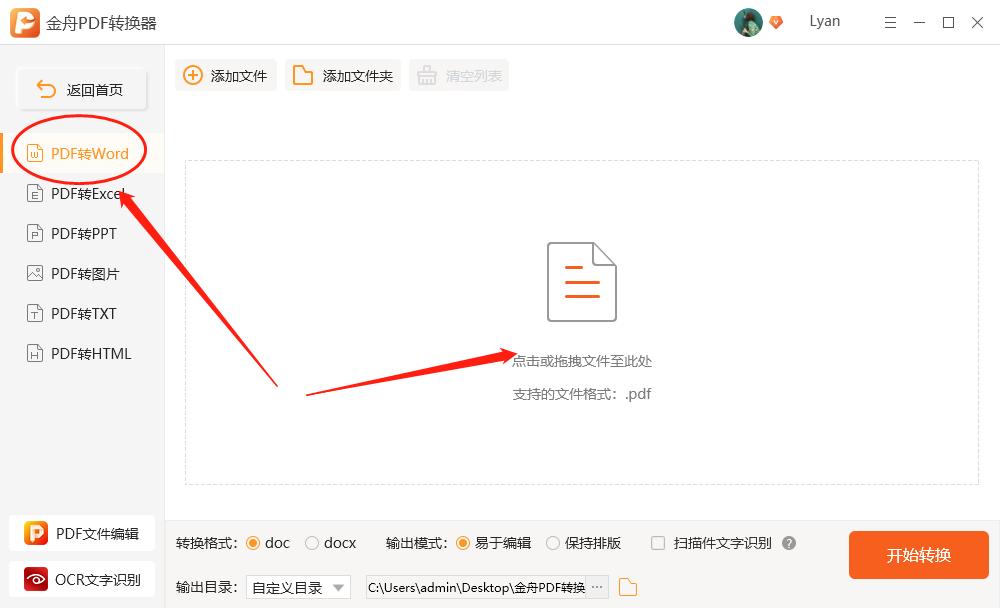The height and width of the screenshot is (609, 1000).
Task: Open the 自定义目录 dropdown
Action: pos(298,587)
